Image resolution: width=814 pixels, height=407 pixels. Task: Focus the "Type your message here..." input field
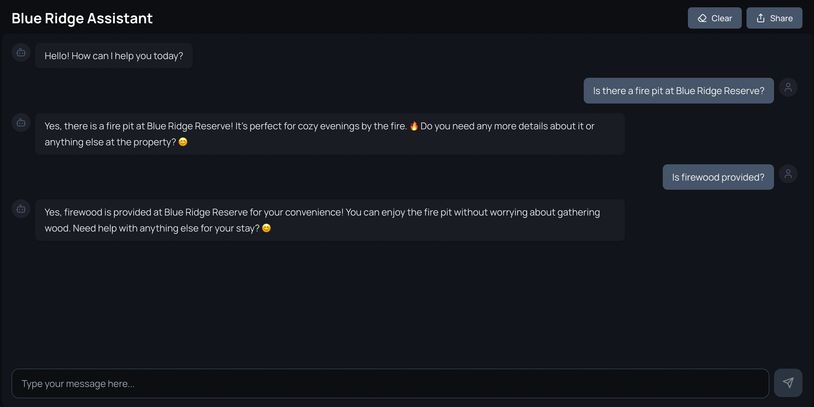(390, 383)
